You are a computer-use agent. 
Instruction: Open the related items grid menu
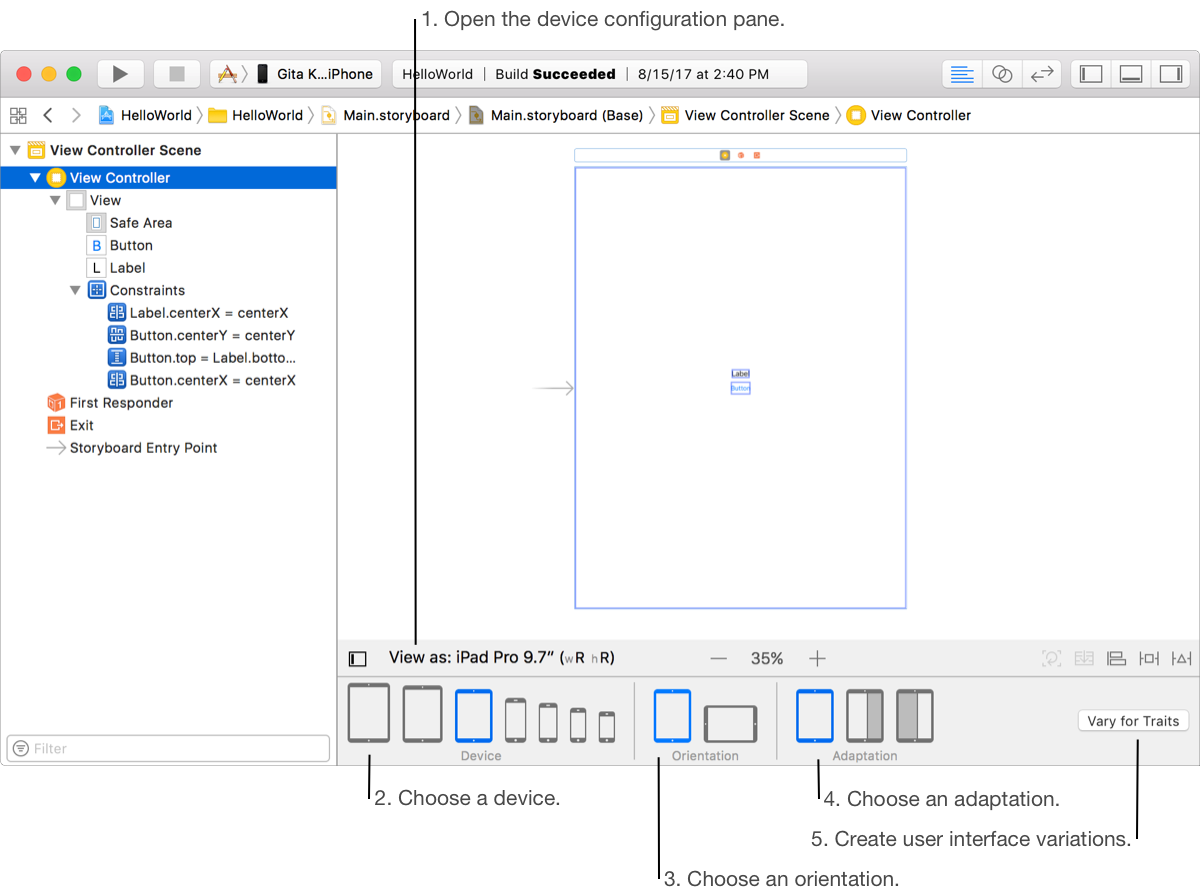coord(18,115)
